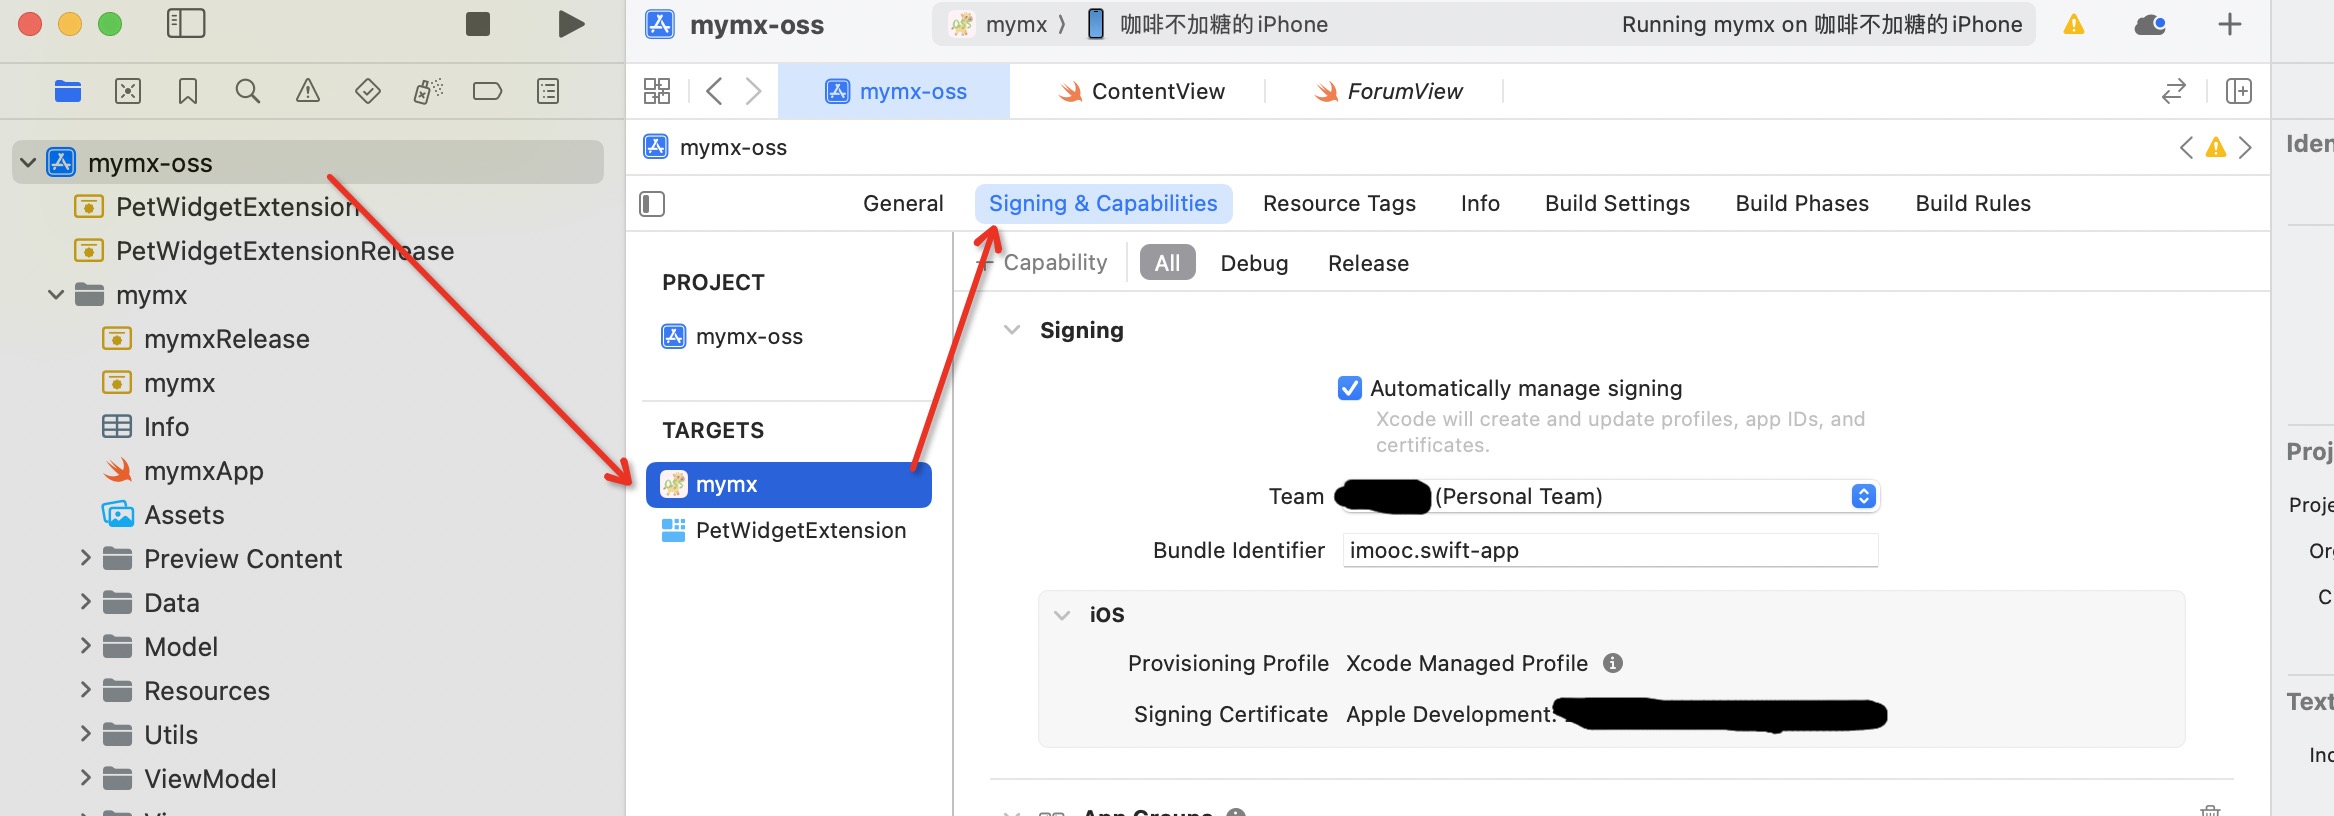
Task: Collapse the mymx-oss project root
Action: coord(28,162)
